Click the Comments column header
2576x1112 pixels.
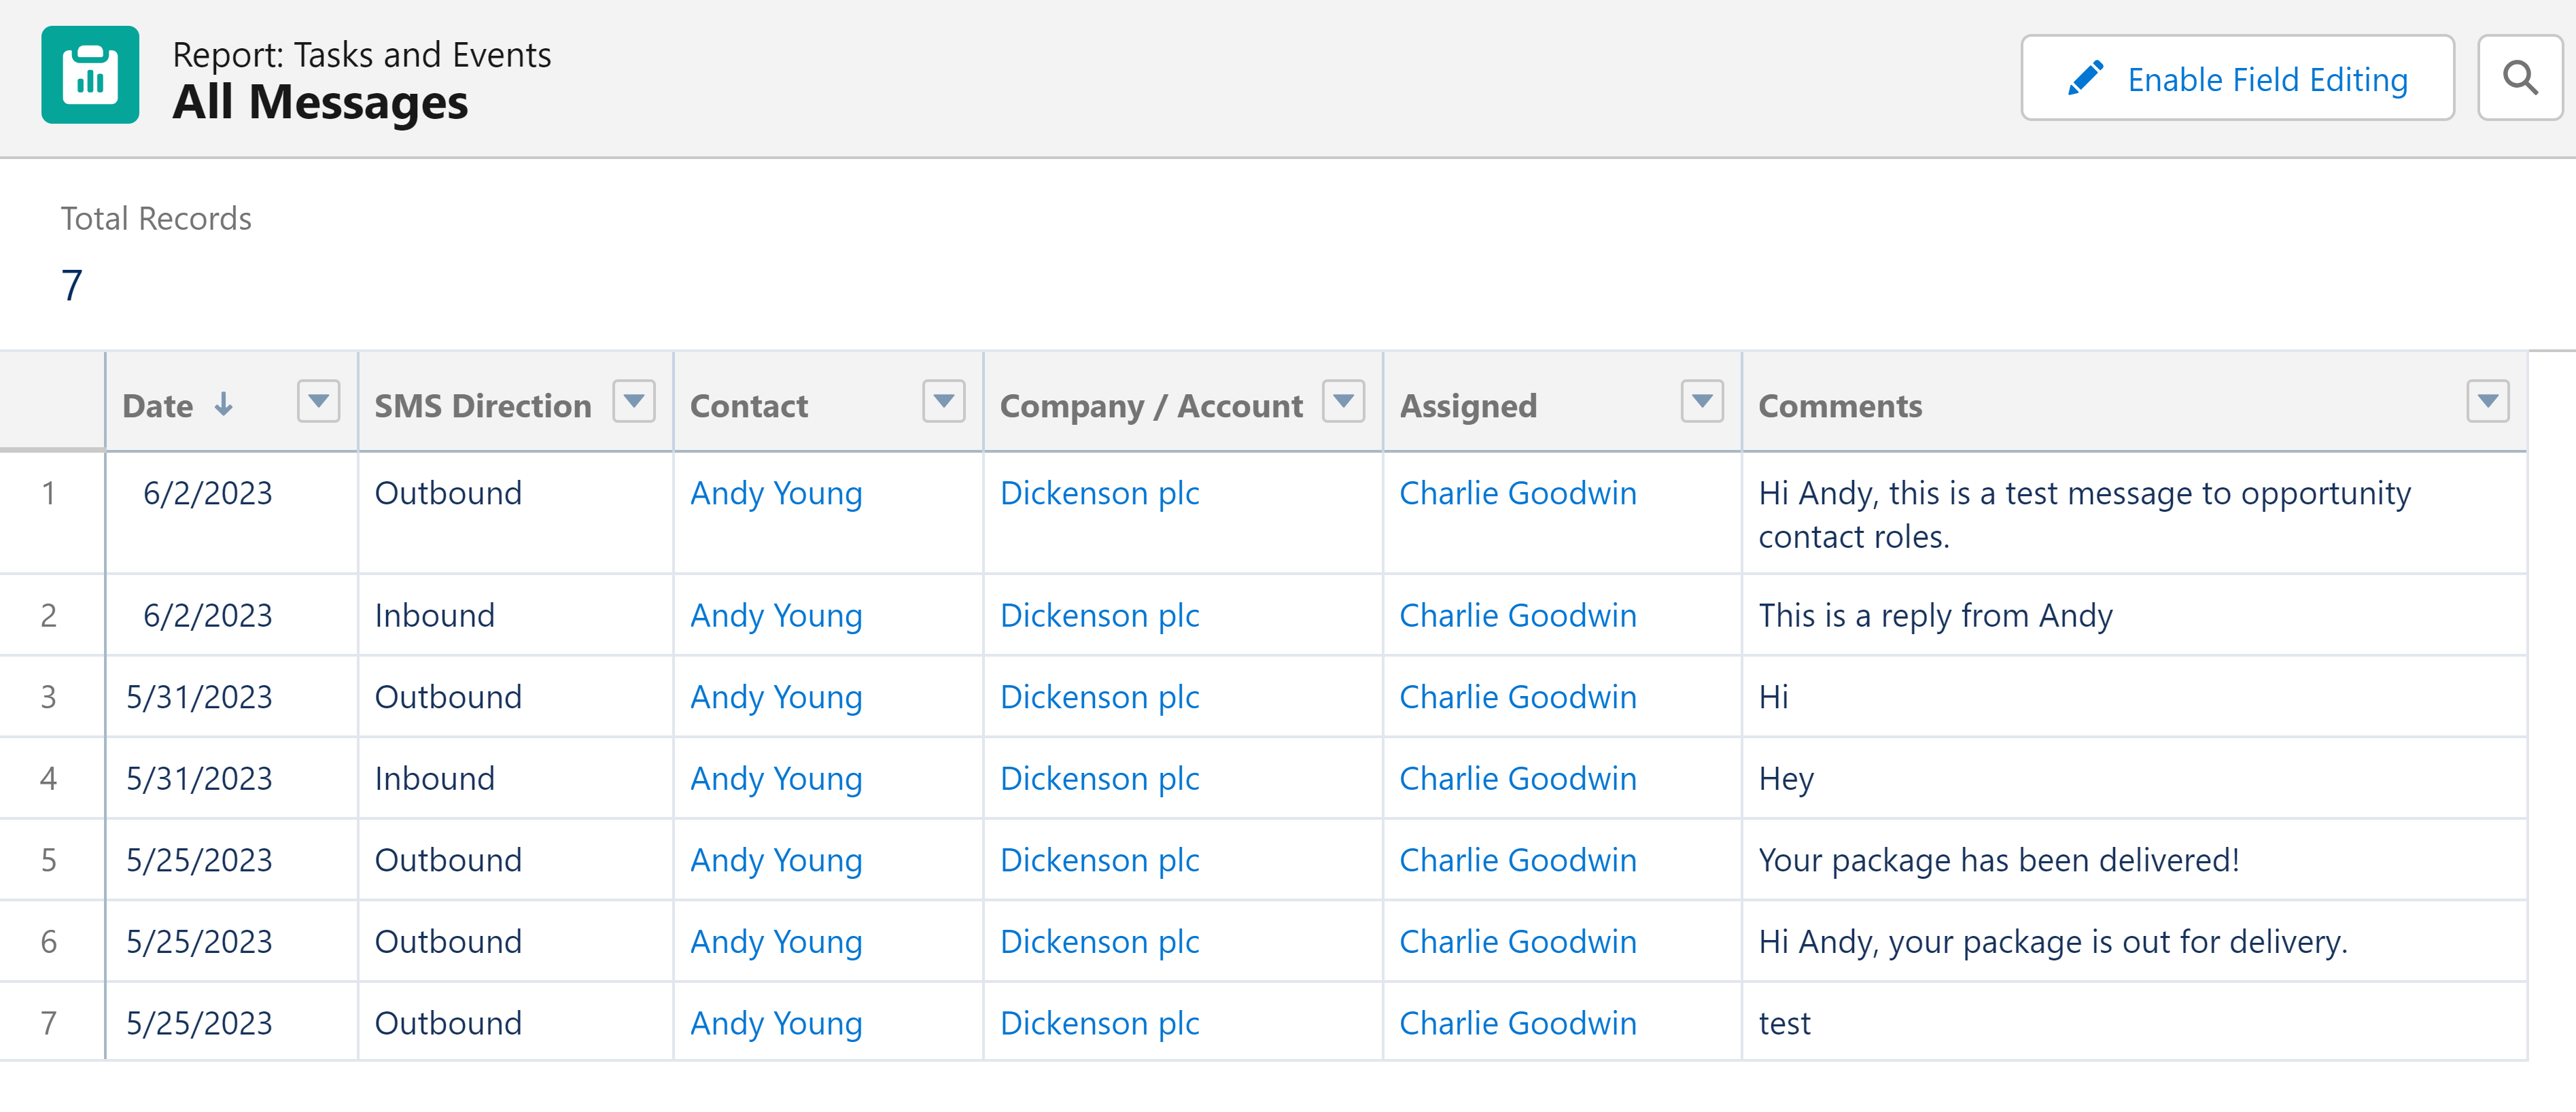[x=1840, y=405]
